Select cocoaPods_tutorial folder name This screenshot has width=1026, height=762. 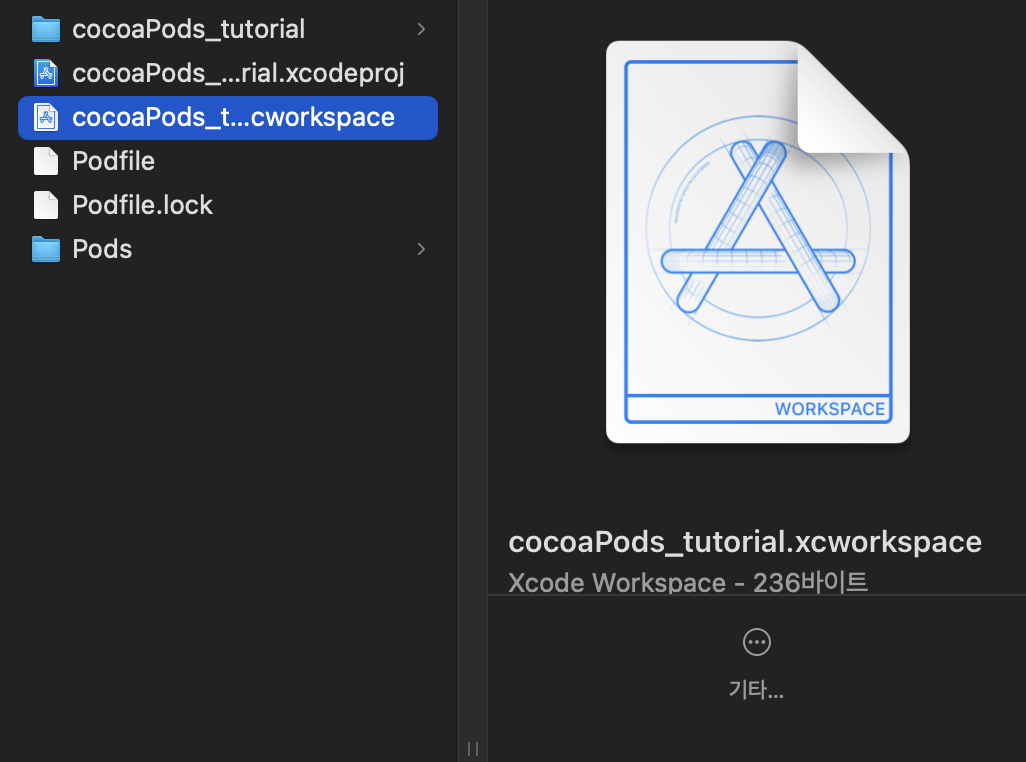coord(188,29)
